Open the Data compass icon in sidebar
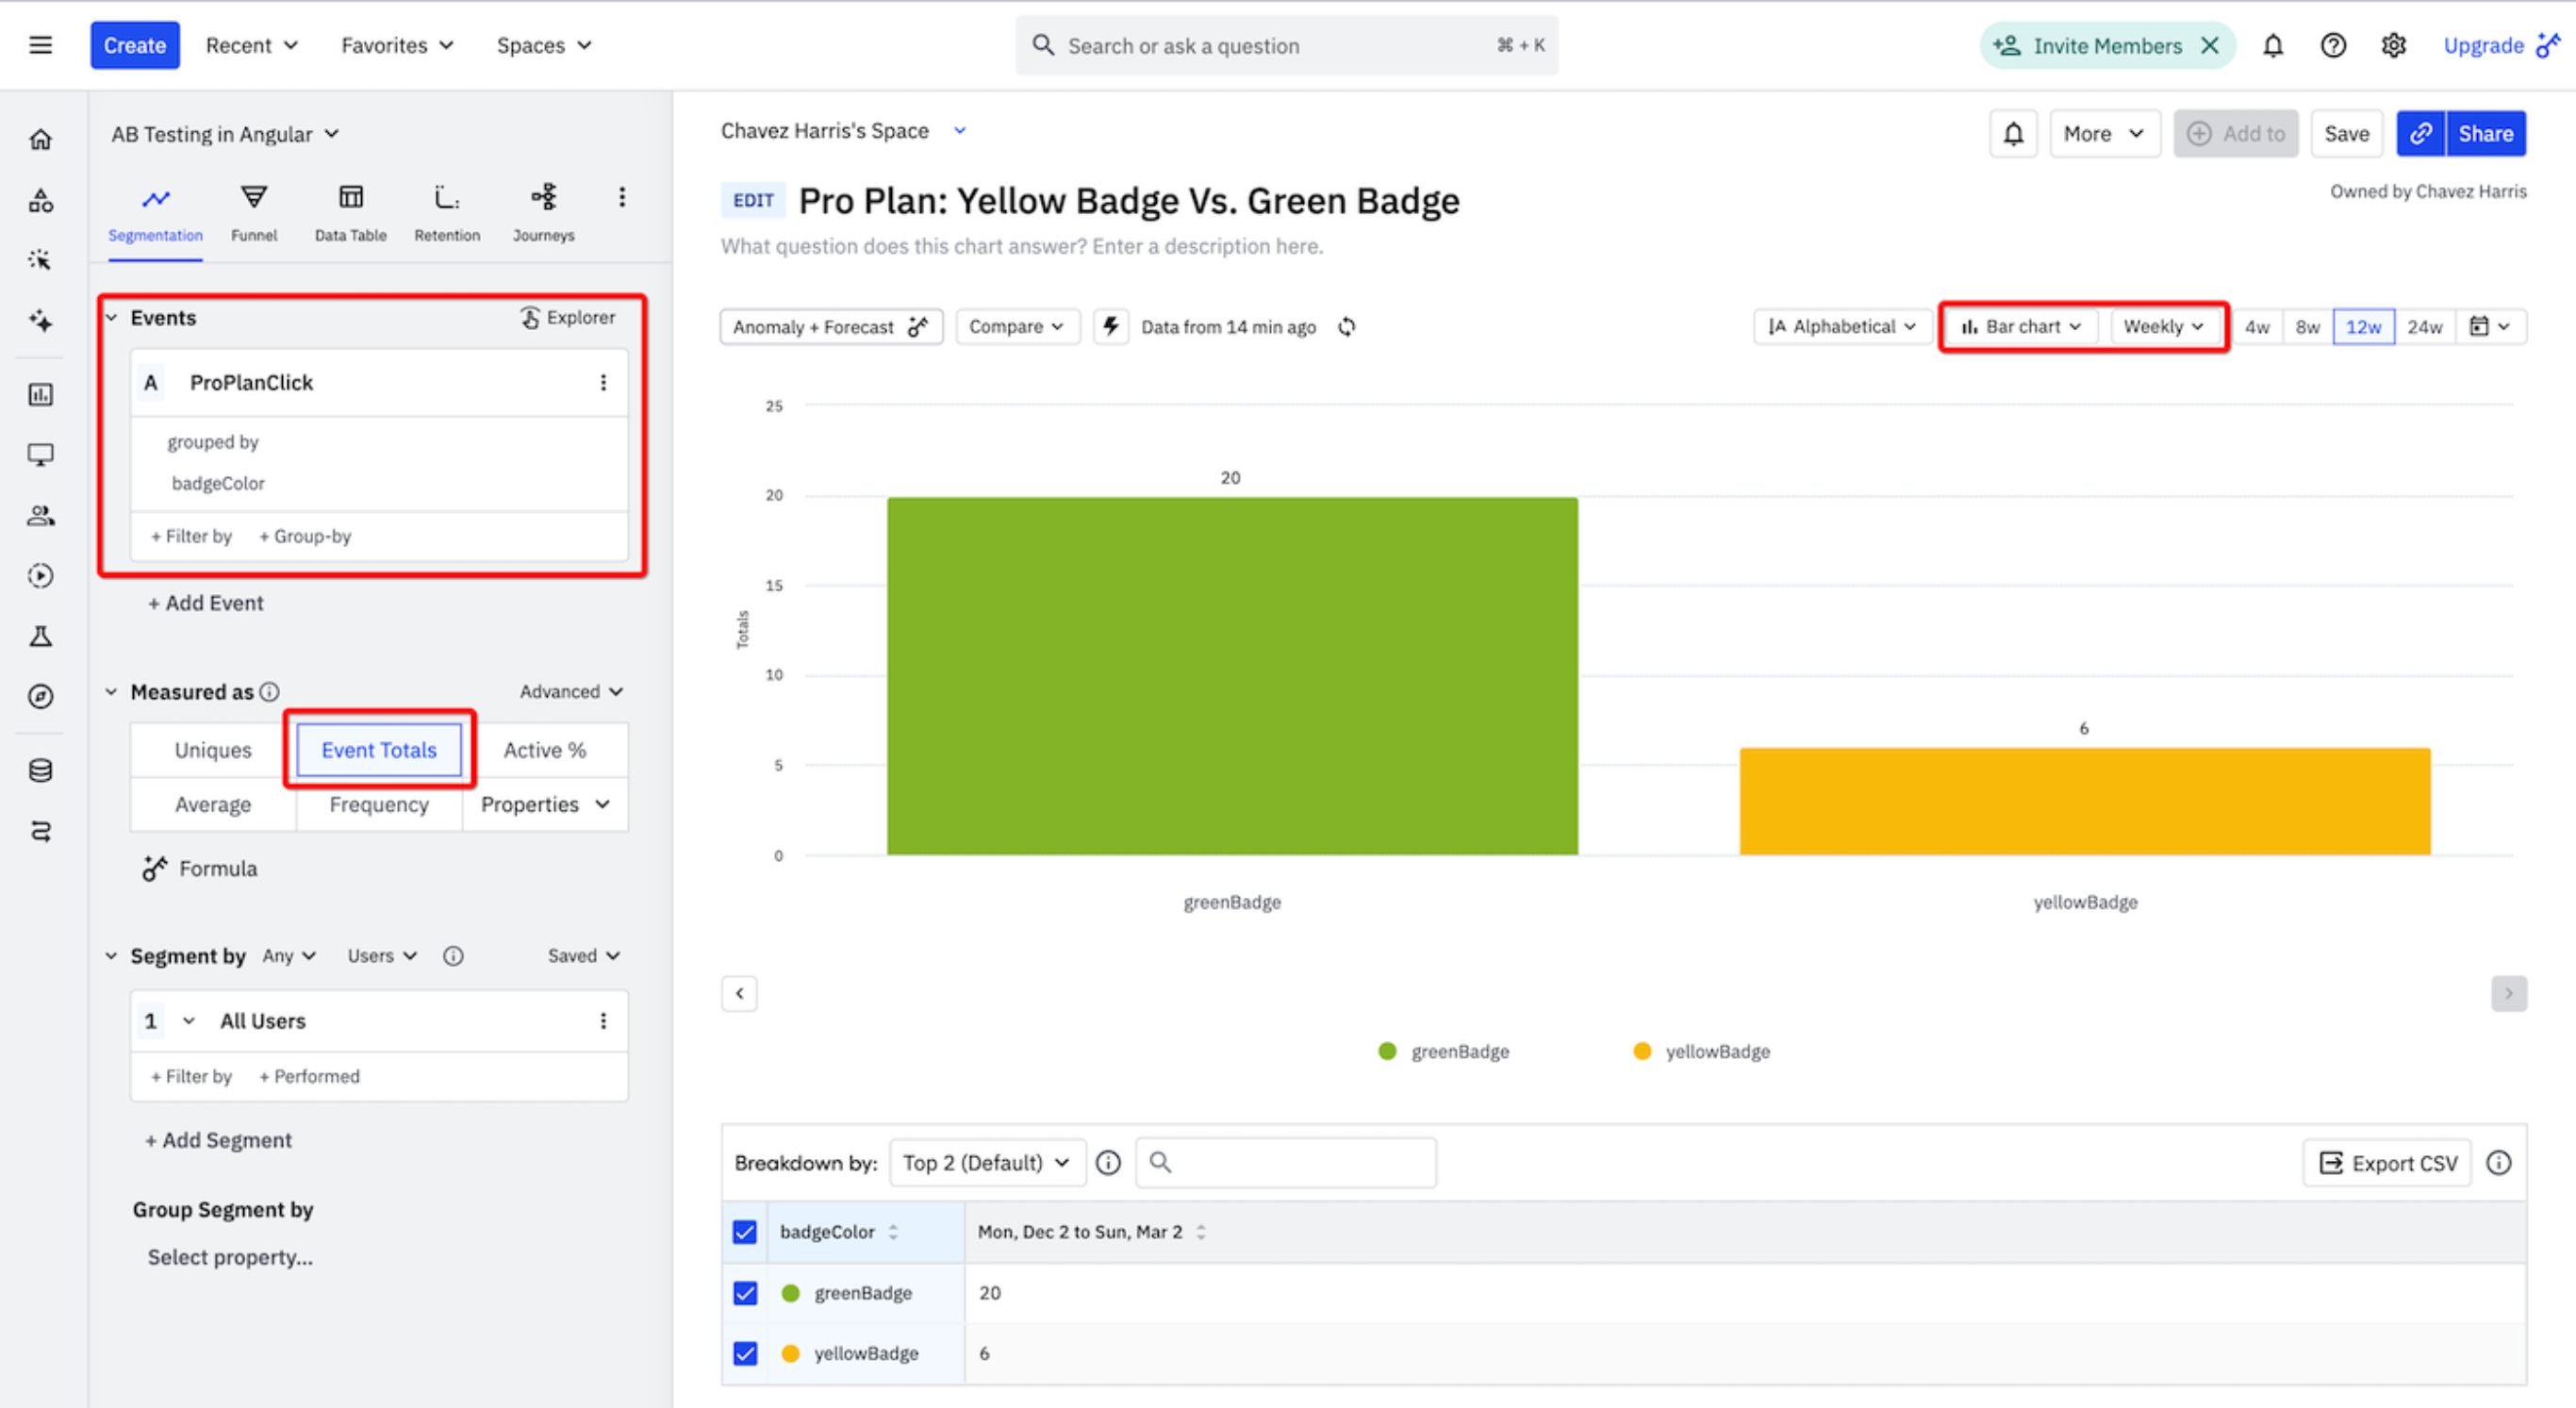Viewport: 2576px width, 1408px height. 41,697
